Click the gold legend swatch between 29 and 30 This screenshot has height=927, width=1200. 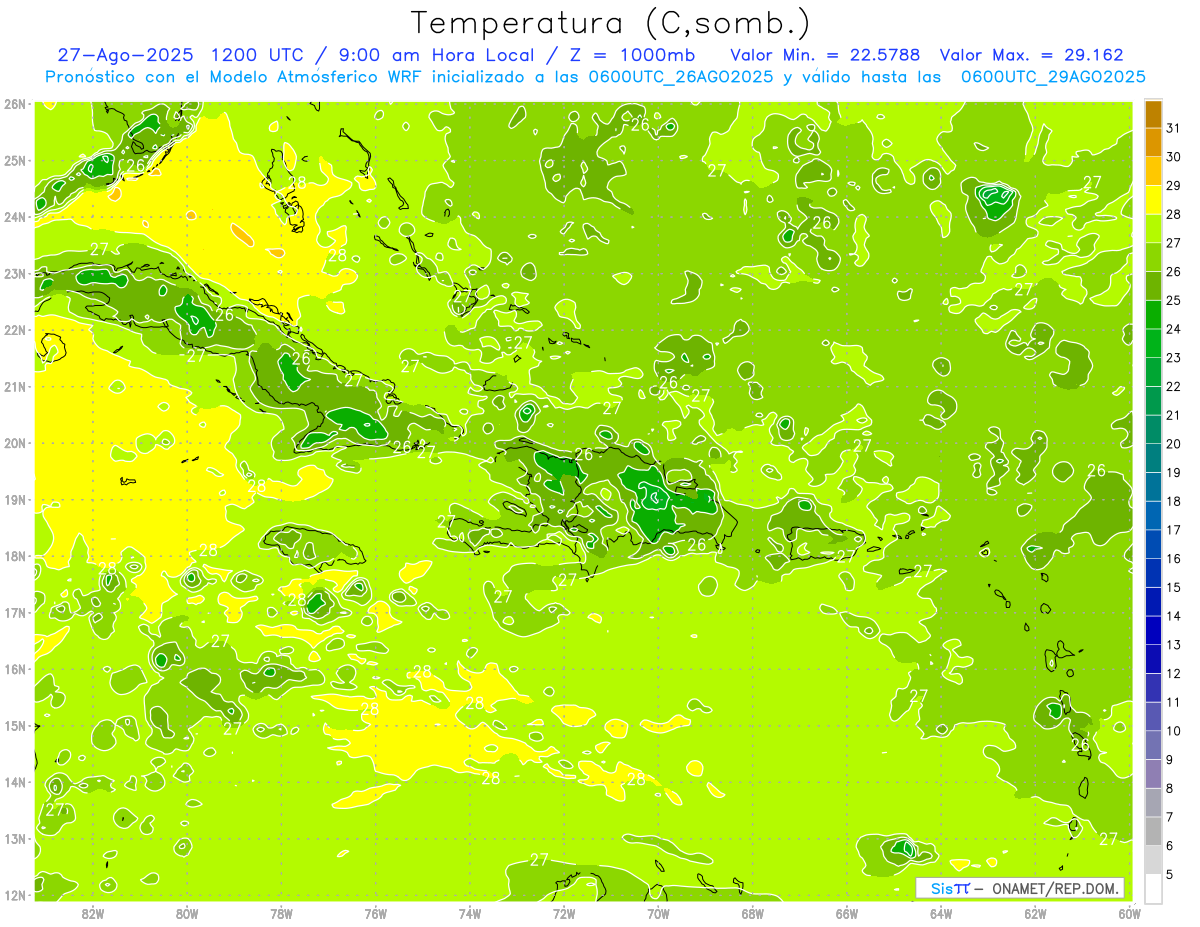click(x=1153, y=171)
